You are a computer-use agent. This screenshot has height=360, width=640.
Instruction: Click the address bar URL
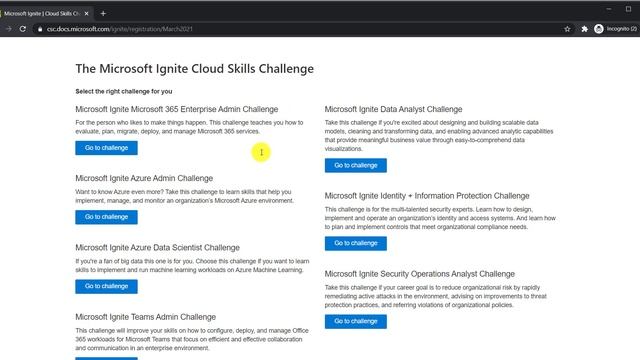pos(120,29)
